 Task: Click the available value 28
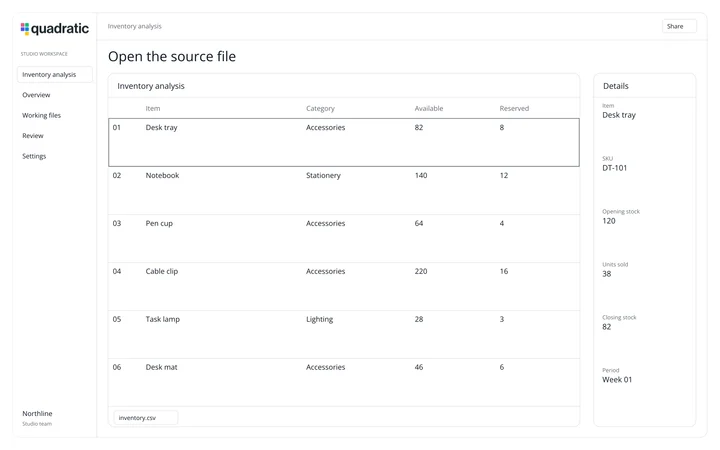pos(419,319)
